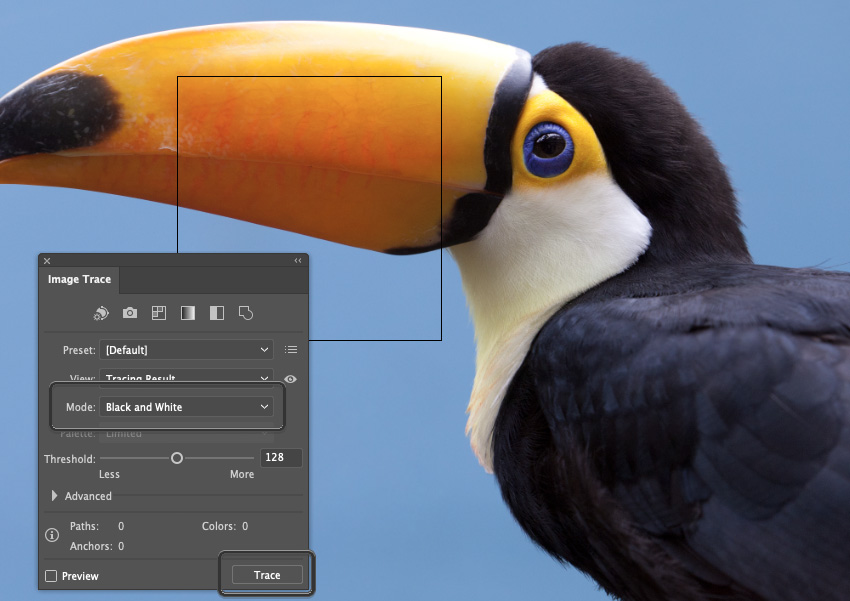
Task: Open the preset management menu icon beside Preset
Action: pyautogui.click(x=290, y=349)
